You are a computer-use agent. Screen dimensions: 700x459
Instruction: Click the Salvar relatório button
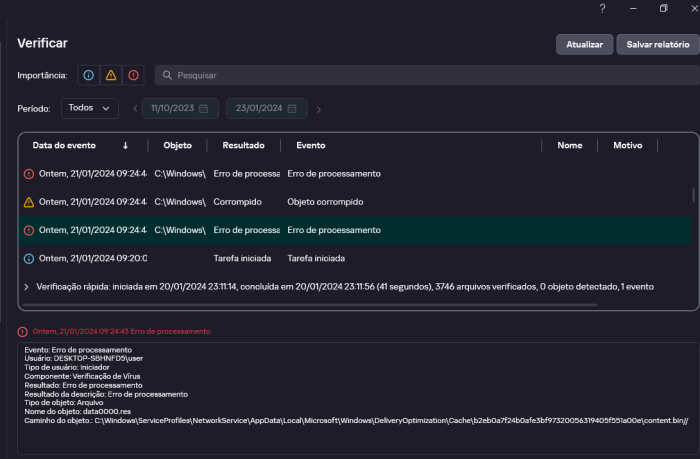657,45
